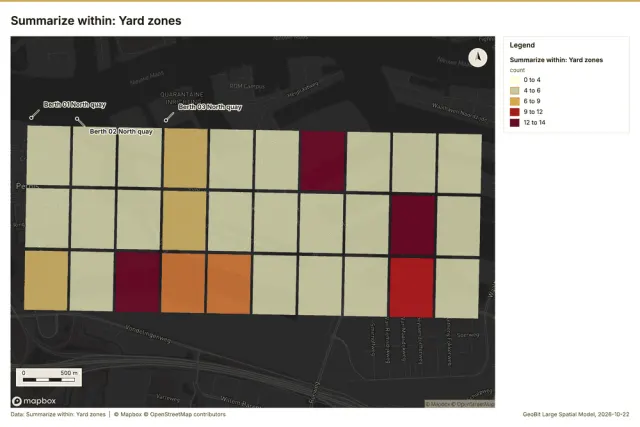
Task: Click the 'Berth 01 North quay' label
Action: [x=75, y=105]
